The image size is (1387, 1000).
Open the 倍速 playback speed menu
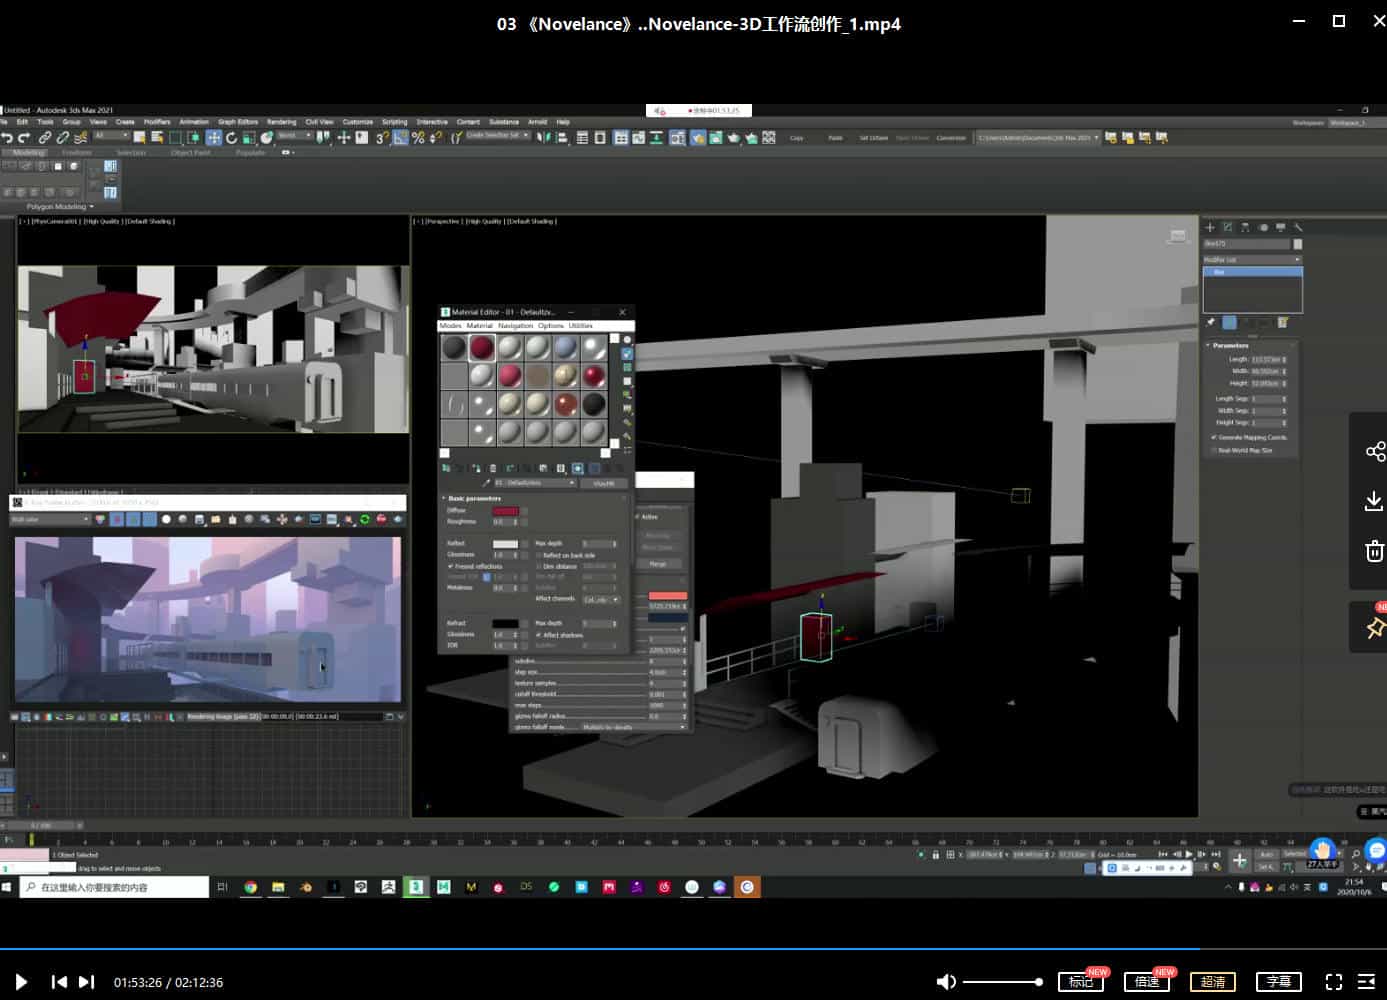pos(1147,982)
